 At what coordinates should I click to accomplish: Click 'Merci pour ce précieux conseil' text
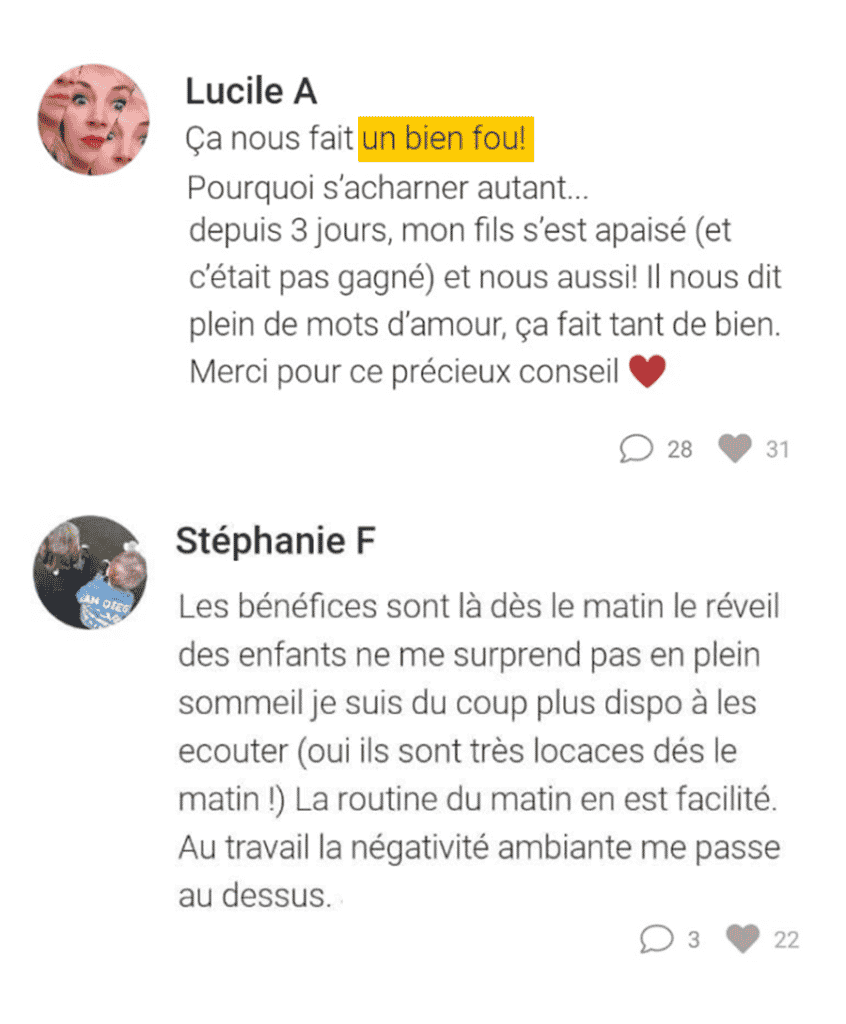(x=404, y=373)
